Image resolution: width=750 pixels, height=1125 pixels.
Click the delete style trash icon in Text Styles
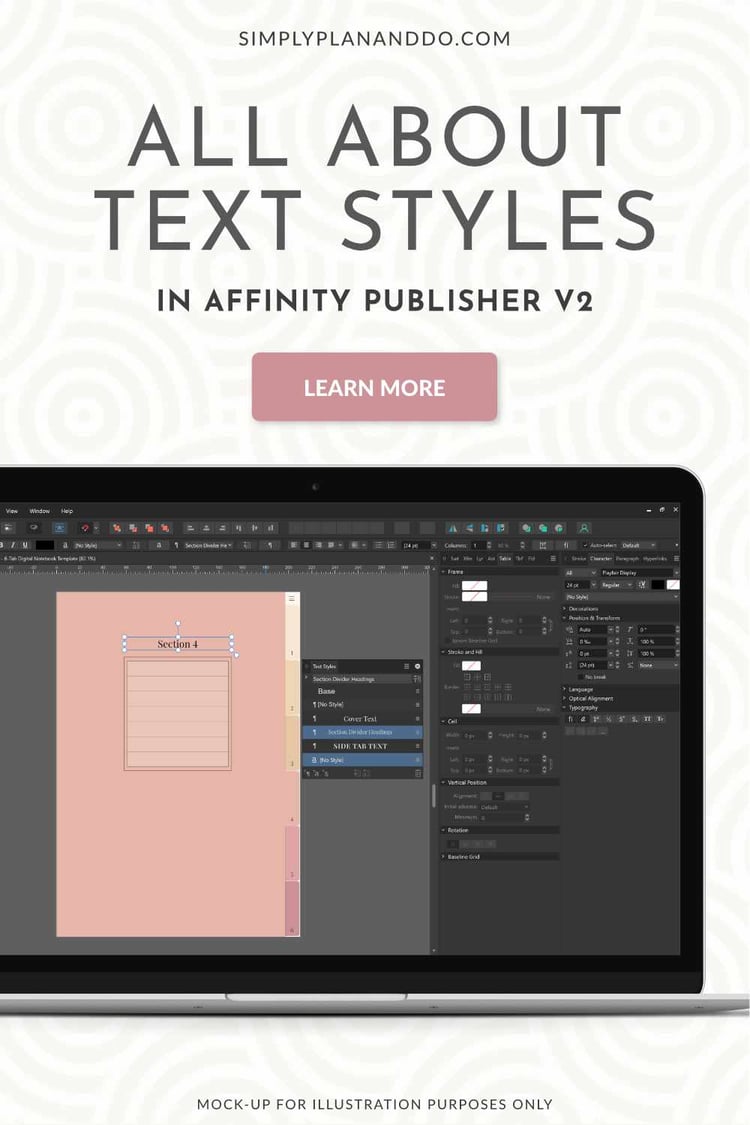417,773
